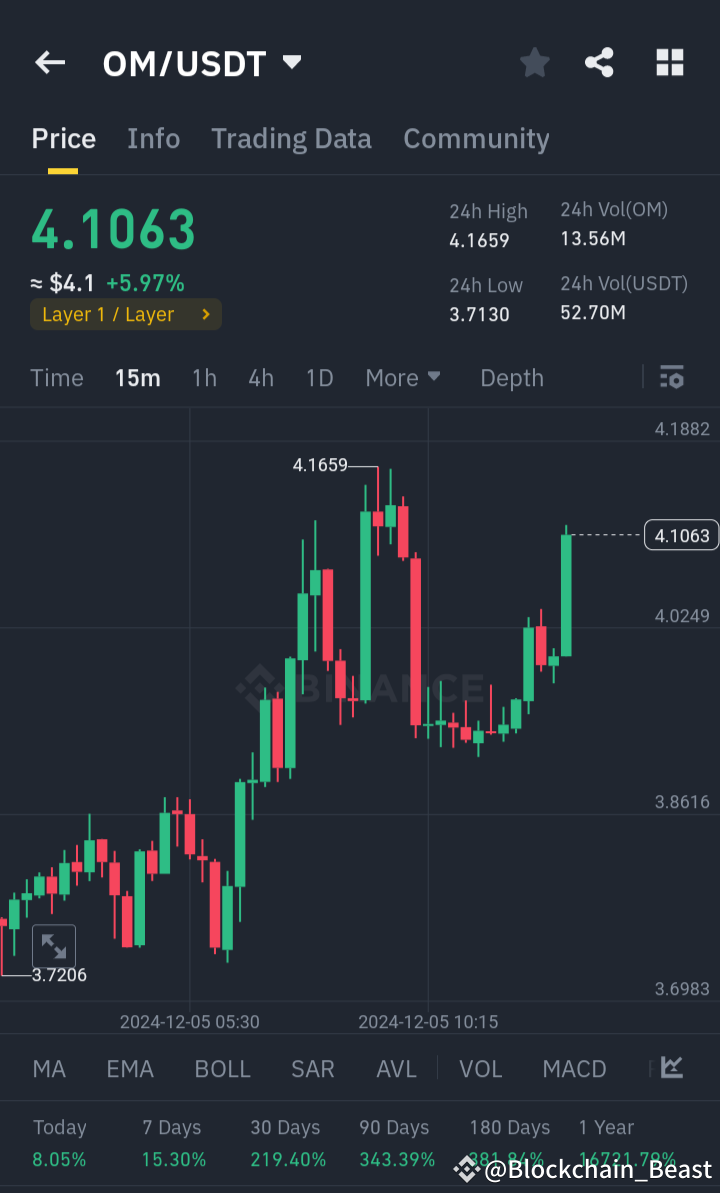Tap the 4.1063 current price label
This screenshot has width=720, height=1193.
pos(681,535)
